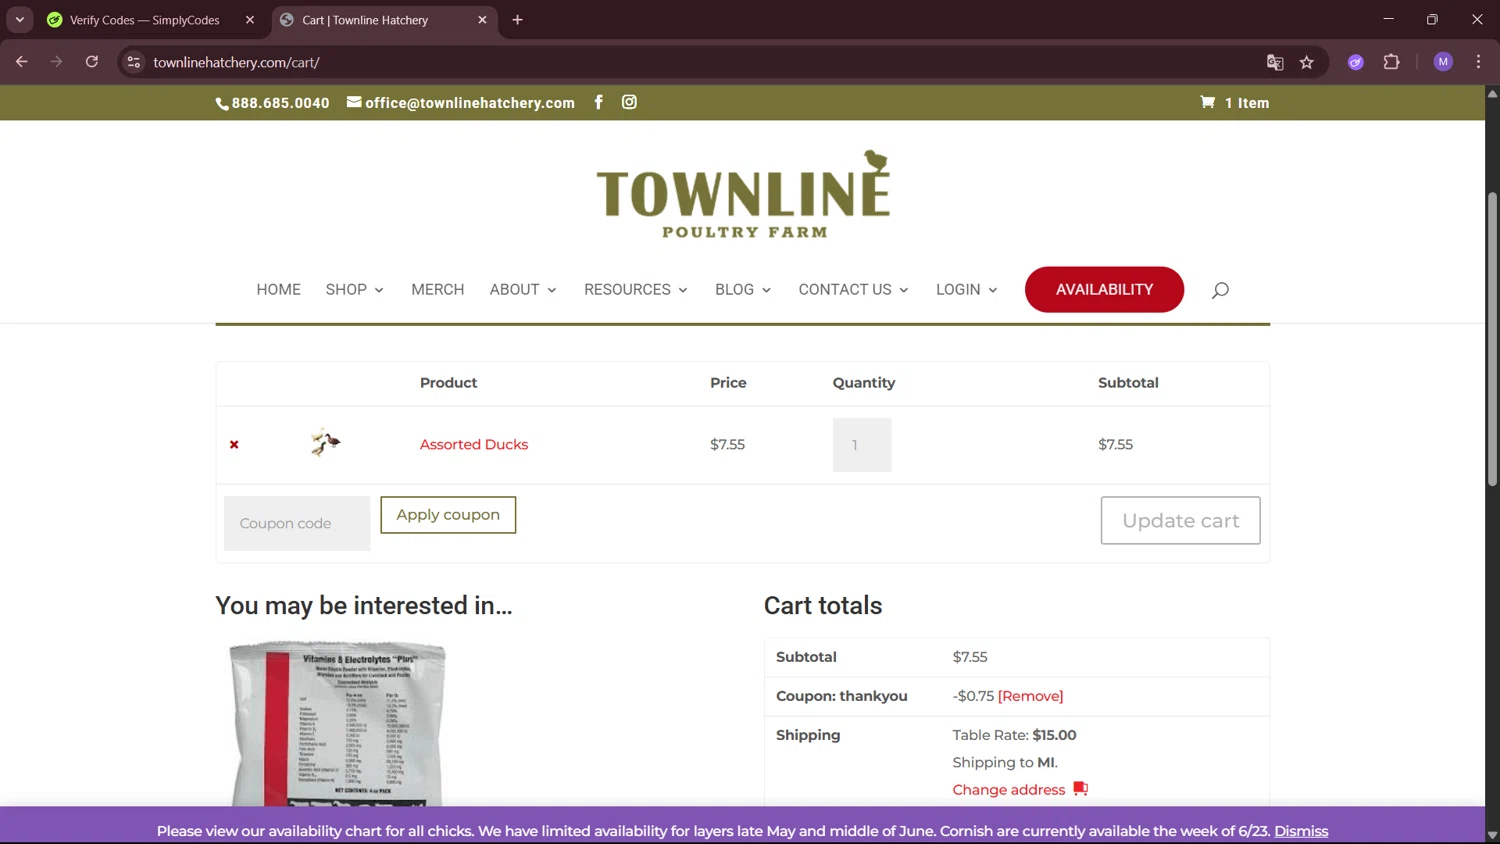Click the red AVAILABILITY button
This screenshot has height=844, width=1500.
pyautogui.click(x=1104, y=290)
